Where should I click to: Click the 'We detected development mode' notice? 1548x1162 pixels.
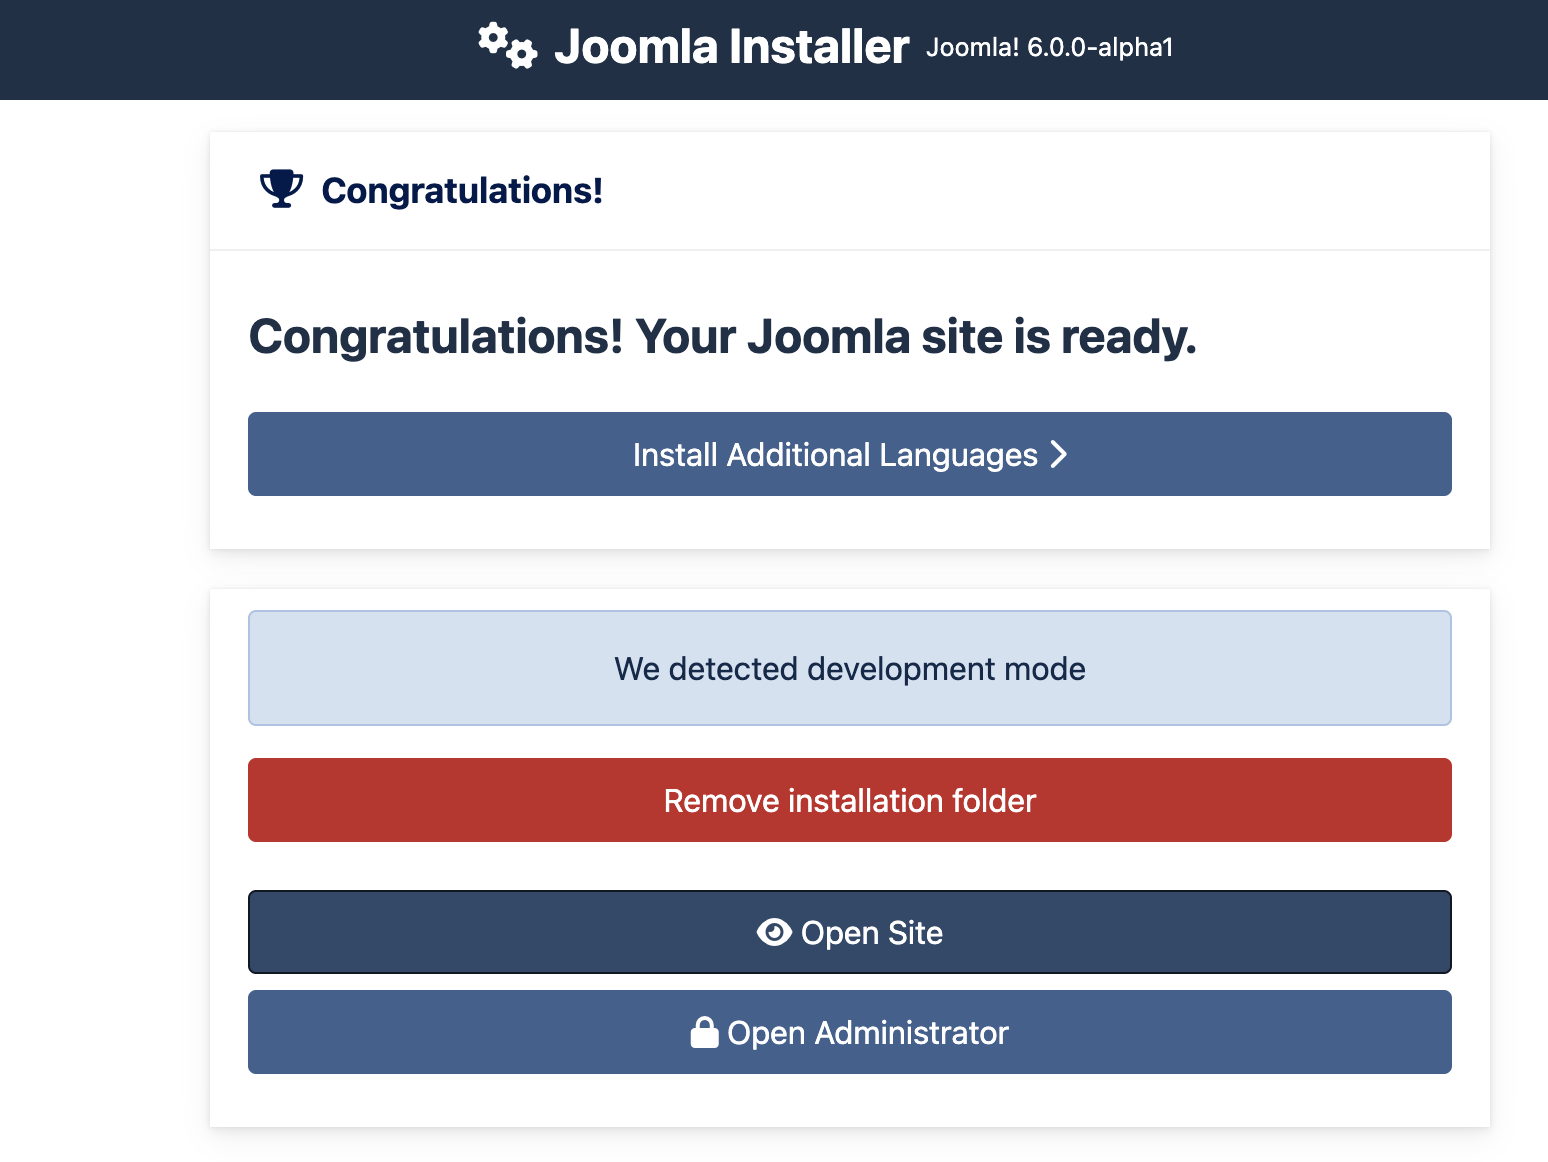click(x=850, y=668)
